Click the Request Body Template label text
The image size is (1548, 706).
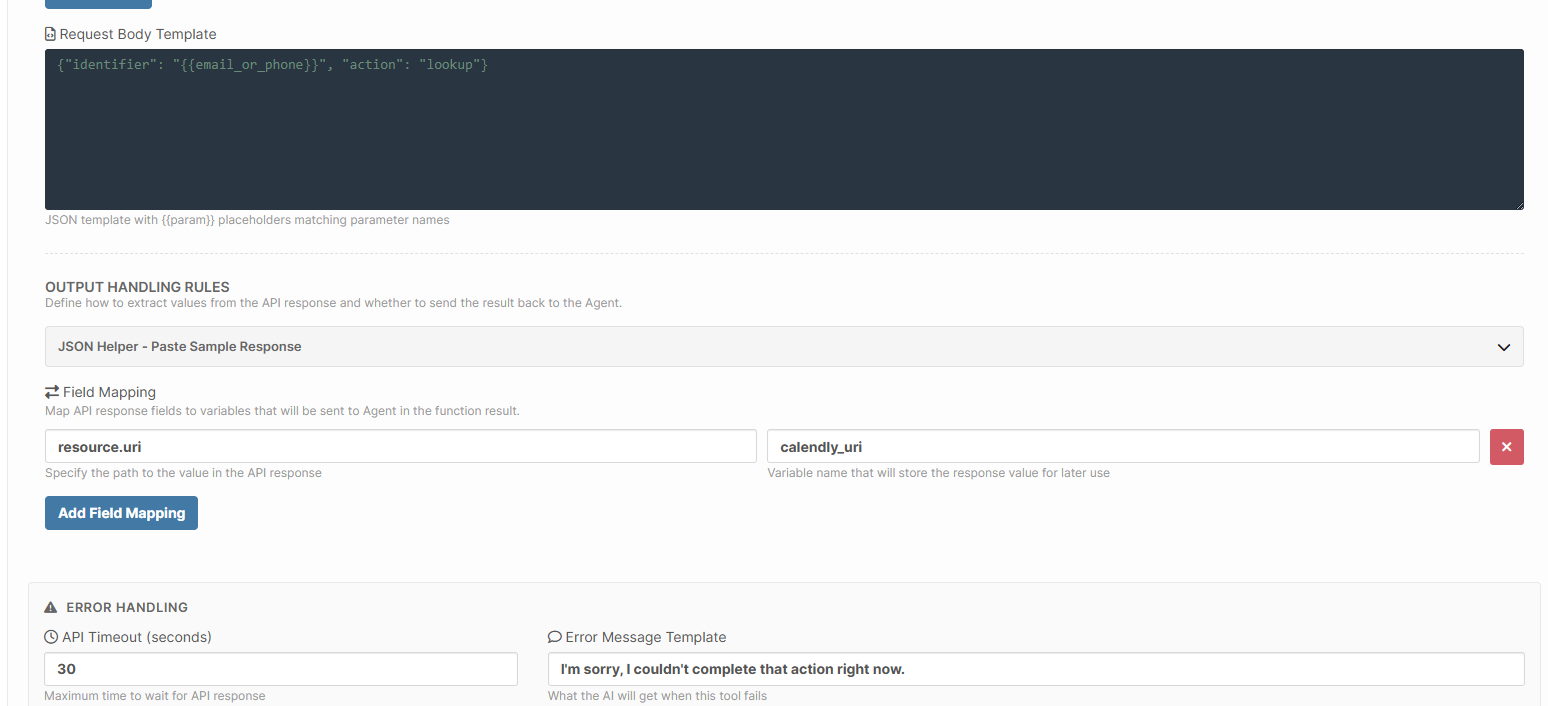[138, 34]
